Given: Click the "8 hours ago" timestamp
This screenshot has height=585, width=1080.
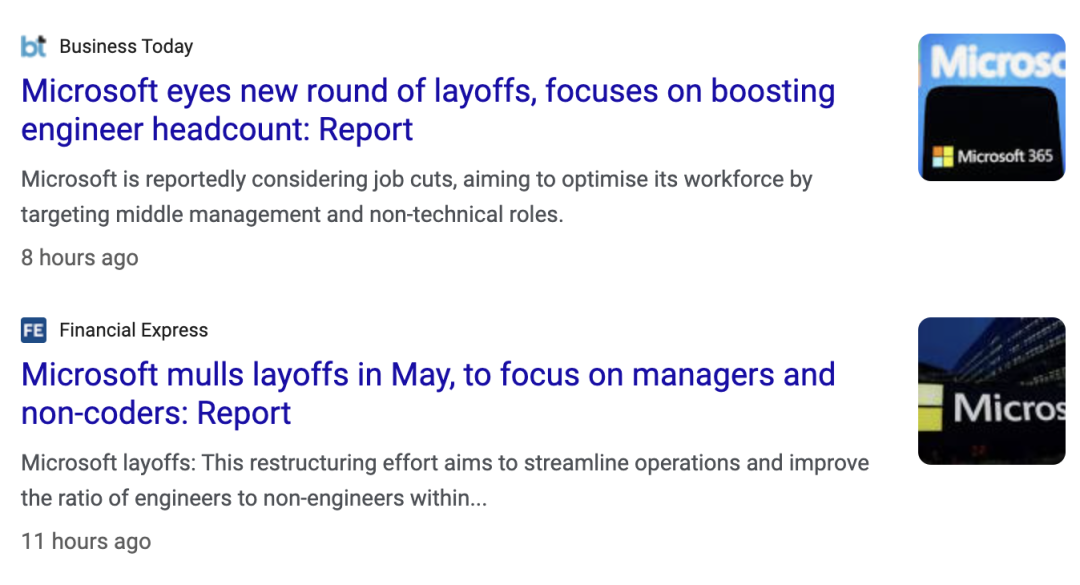Looking at the screenshot, I should (x=80, y=258).
